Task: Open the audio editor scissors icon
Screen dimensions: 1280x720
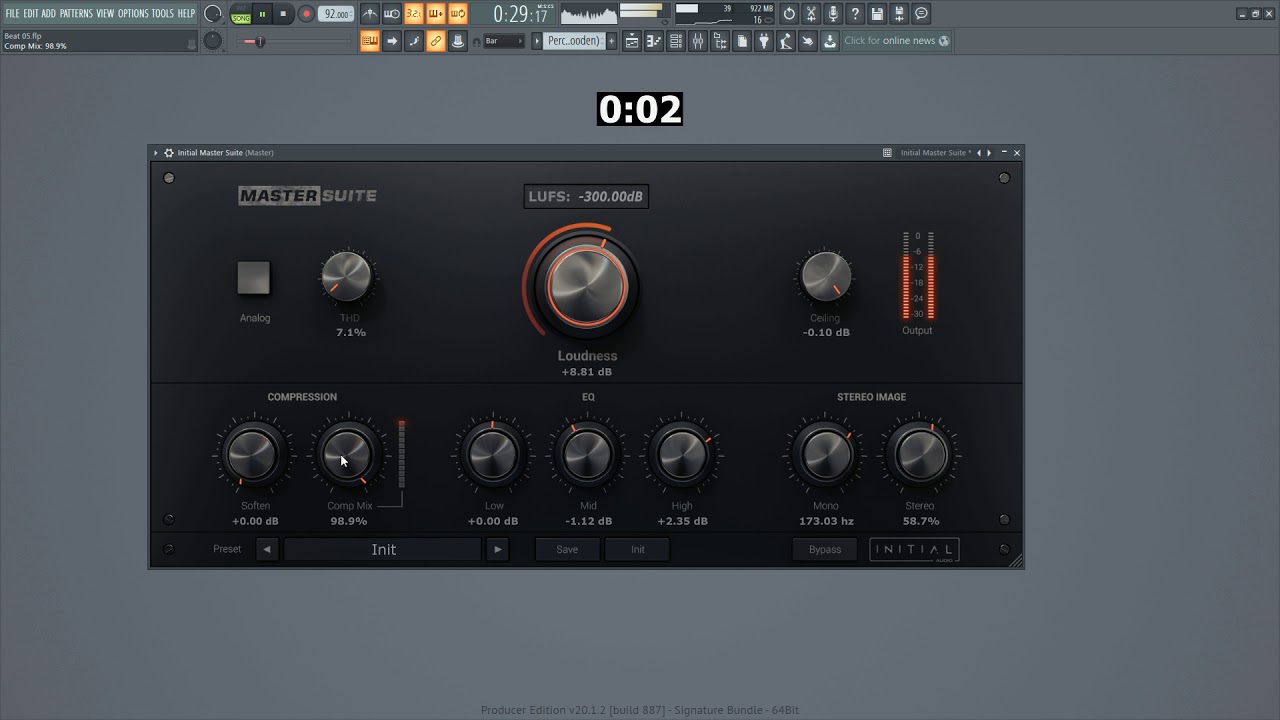Action: (811, 14)
